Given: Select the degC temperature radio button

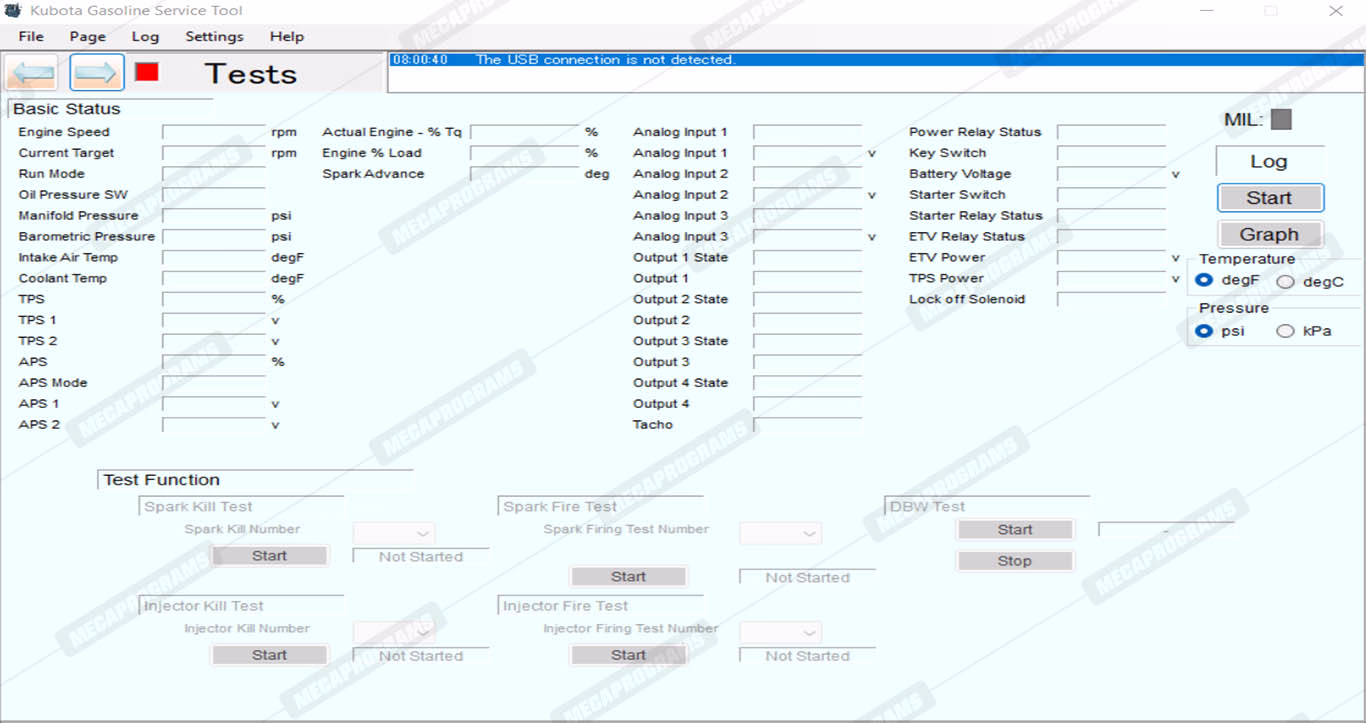Looking at the screenshot, I should point(1285,282).
